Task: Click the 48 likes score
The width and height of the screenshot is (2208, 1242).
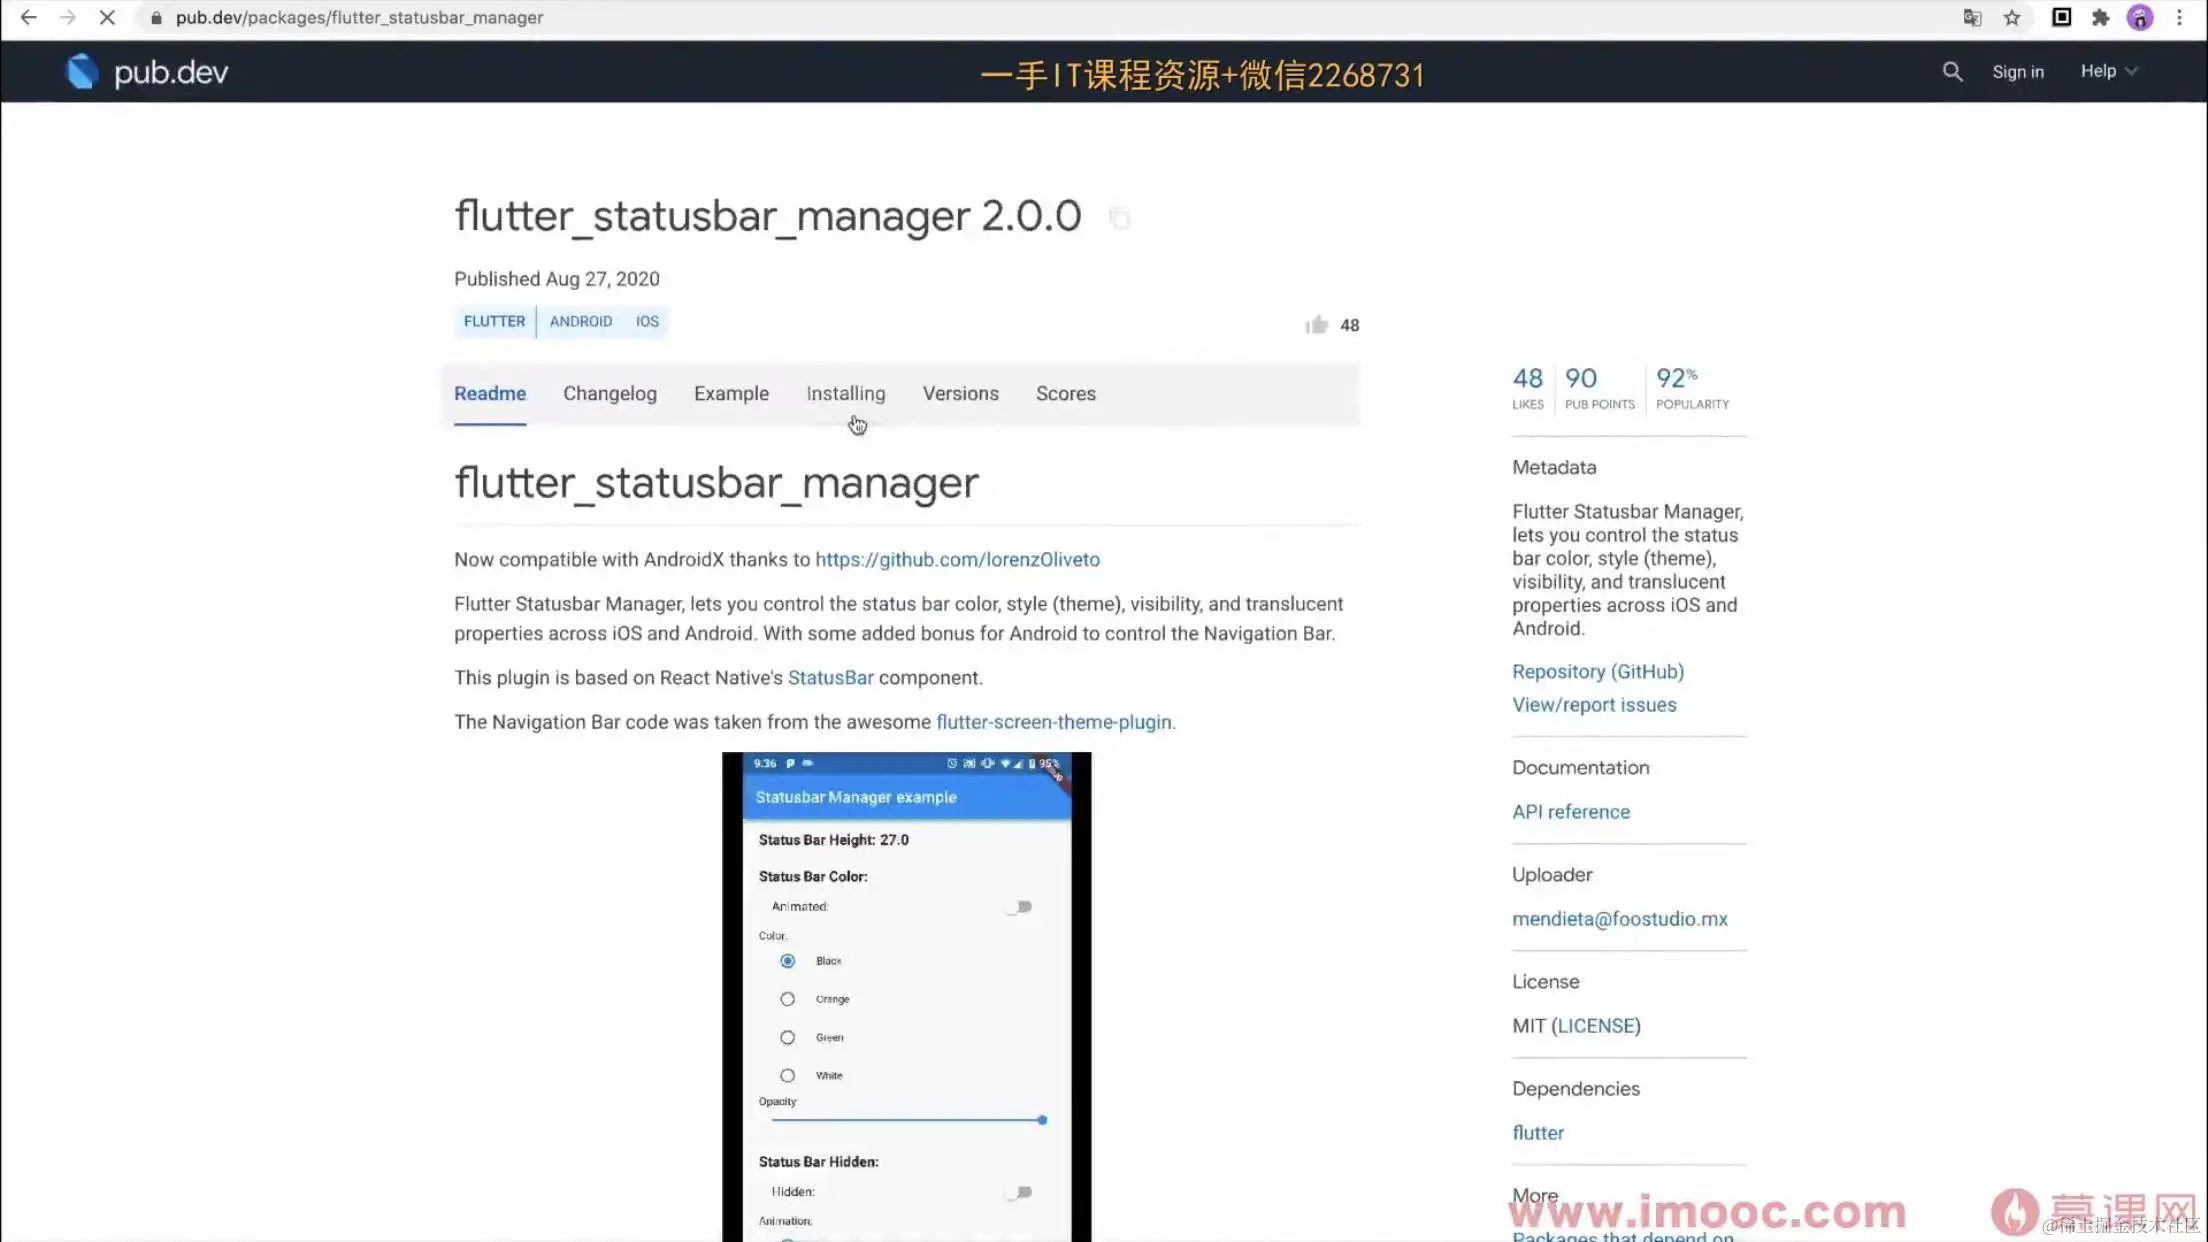Action: (x=1527, y=388)
